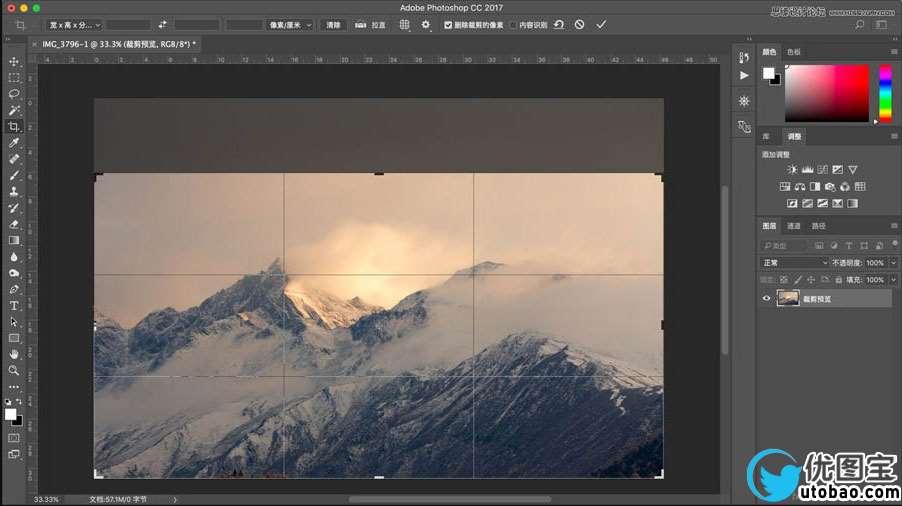Switch to the Libraries tab
902x506 pixels.
[766, 136]
